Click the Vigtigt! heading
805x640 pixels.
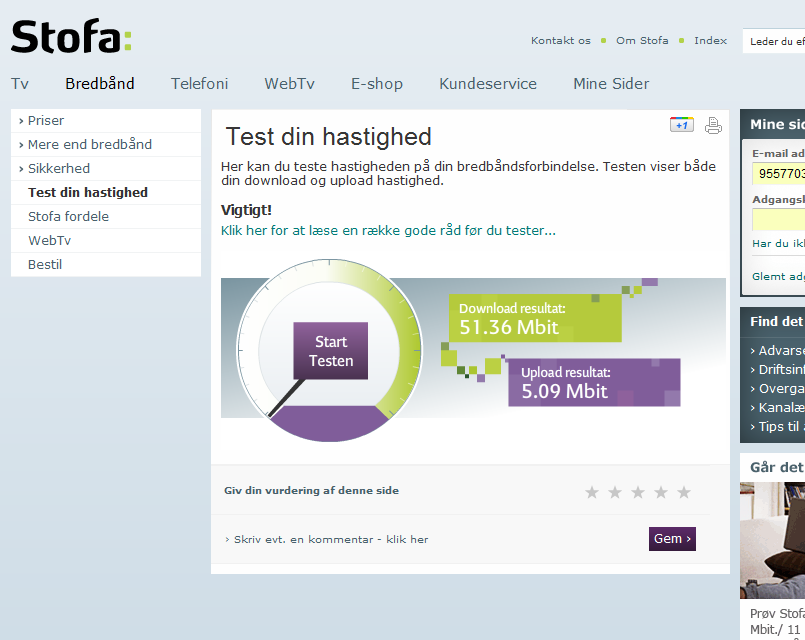[x=246, y=210]
